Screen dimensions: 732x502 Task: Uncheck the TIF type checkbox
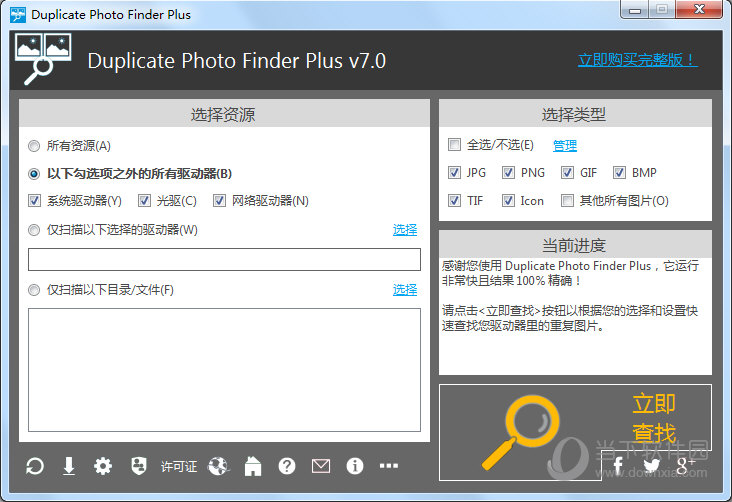[454, 201]
